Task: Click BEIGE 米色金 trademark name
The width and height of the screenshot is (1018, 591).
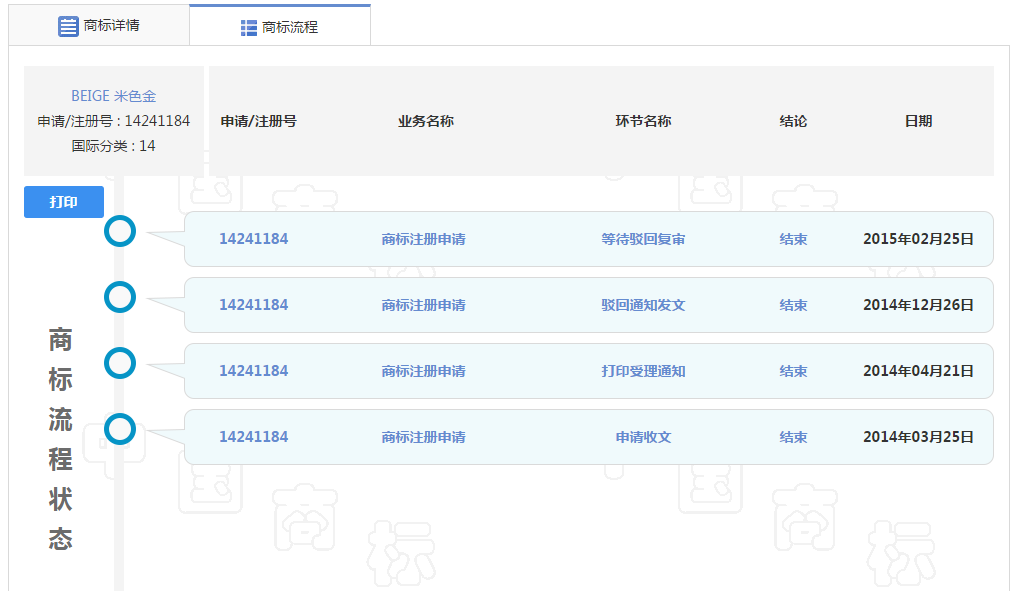Action: click(114, 96)
